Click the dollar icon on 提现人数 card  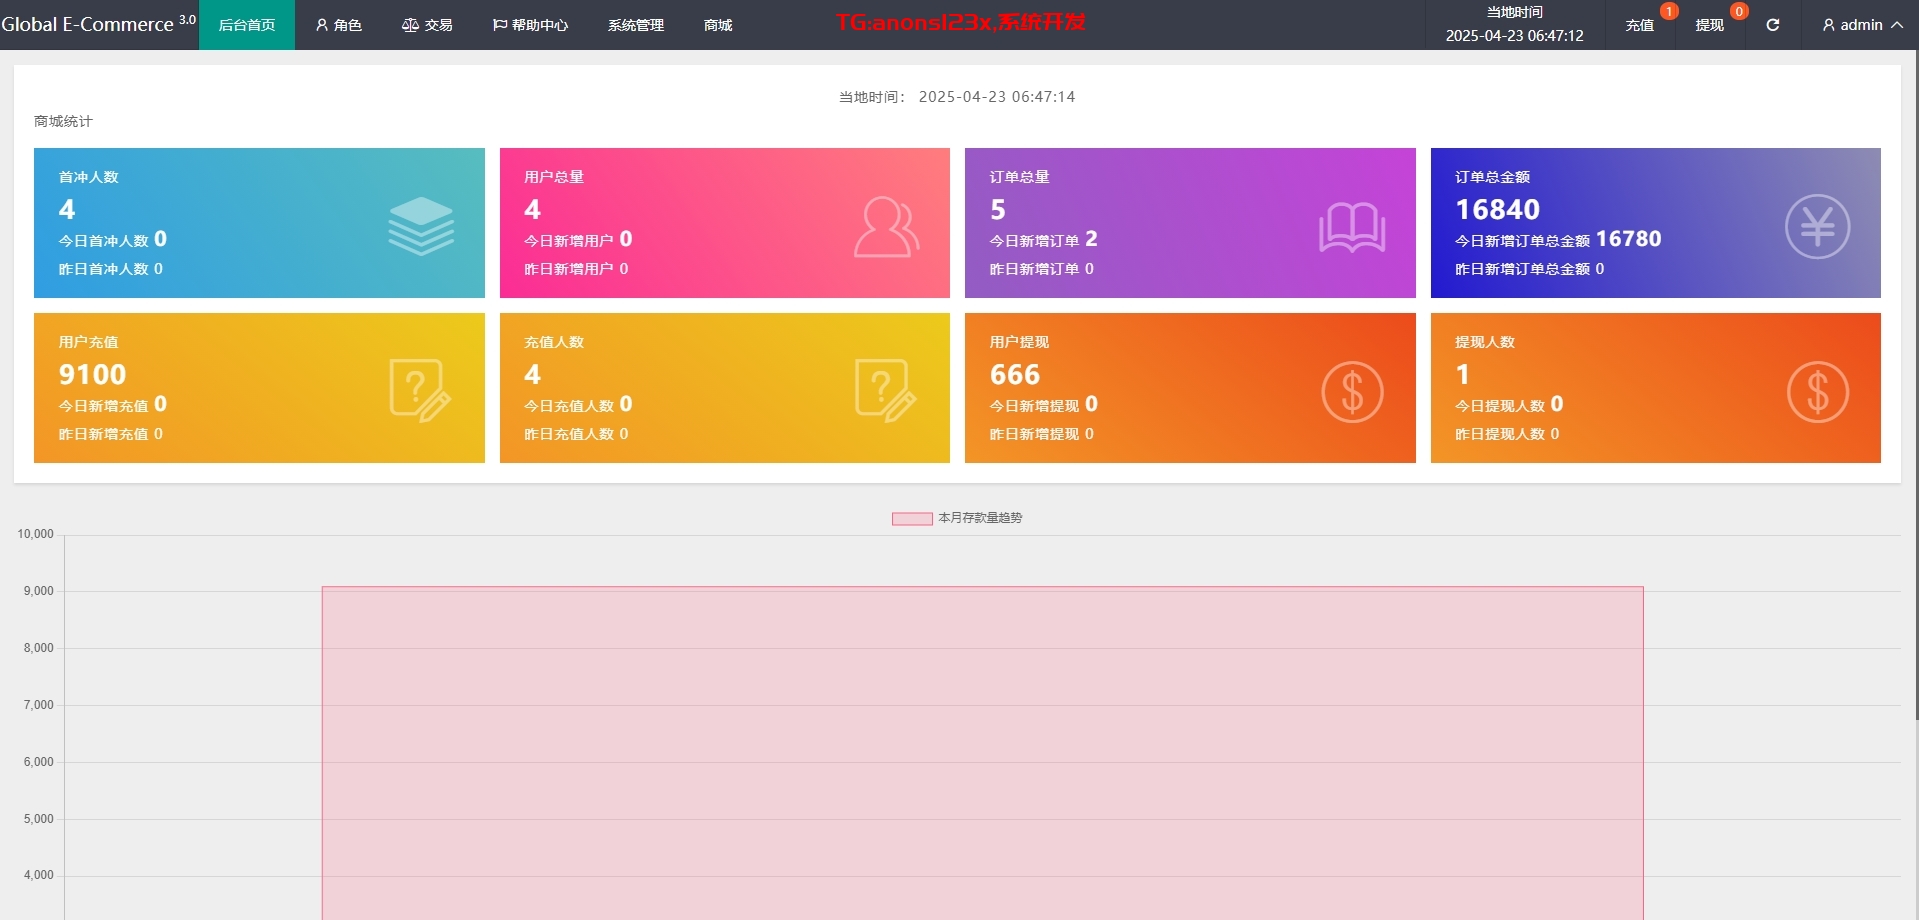click(x=1816, y=391)
